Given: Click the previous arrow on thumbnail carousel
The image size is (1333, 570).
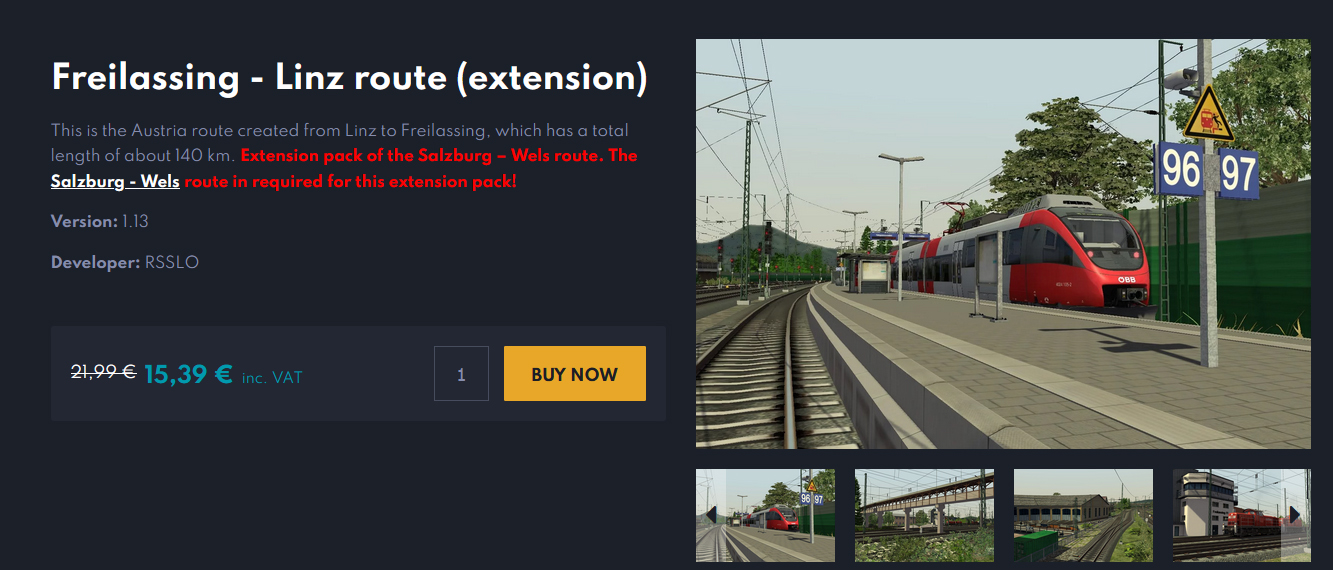Looking at the screenshot, I should click(711, 514).
